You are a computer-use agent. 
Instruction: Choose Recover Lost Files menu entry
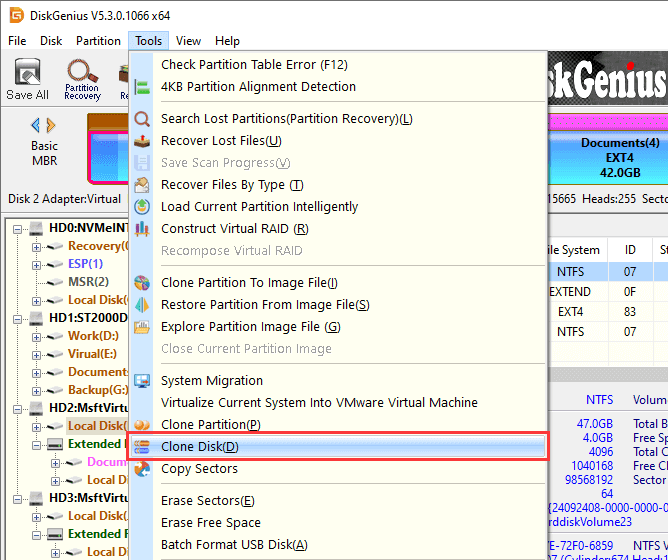[x=338, y=141]
